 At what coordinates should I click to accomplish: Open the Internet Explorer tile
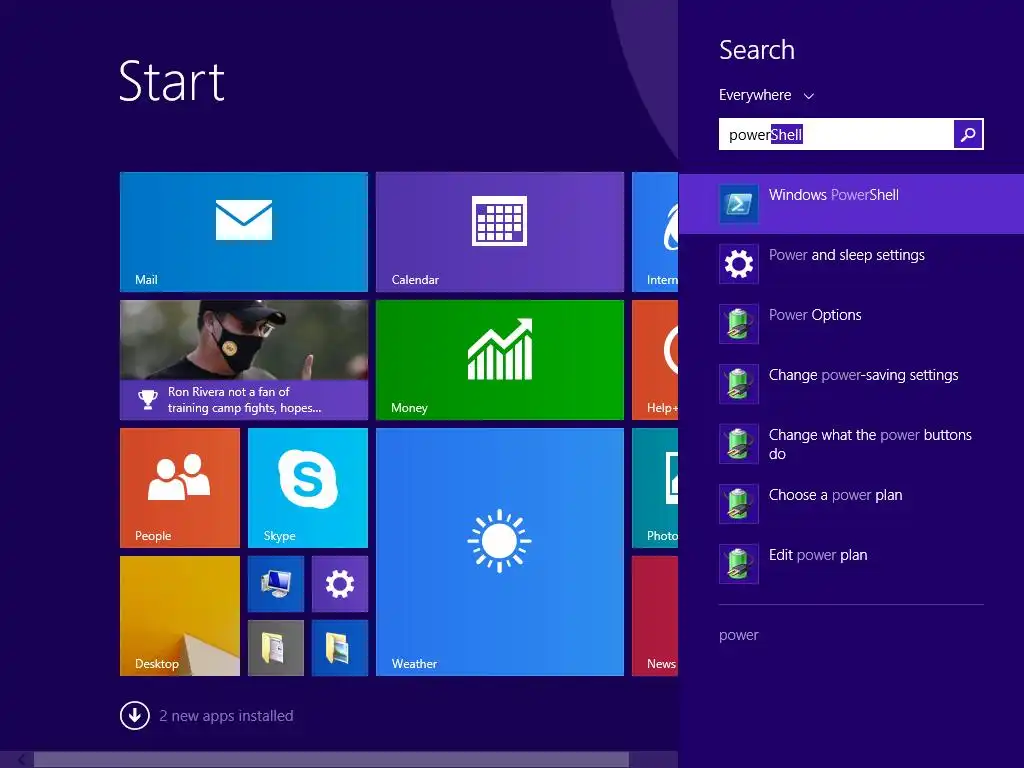(655, 232)
